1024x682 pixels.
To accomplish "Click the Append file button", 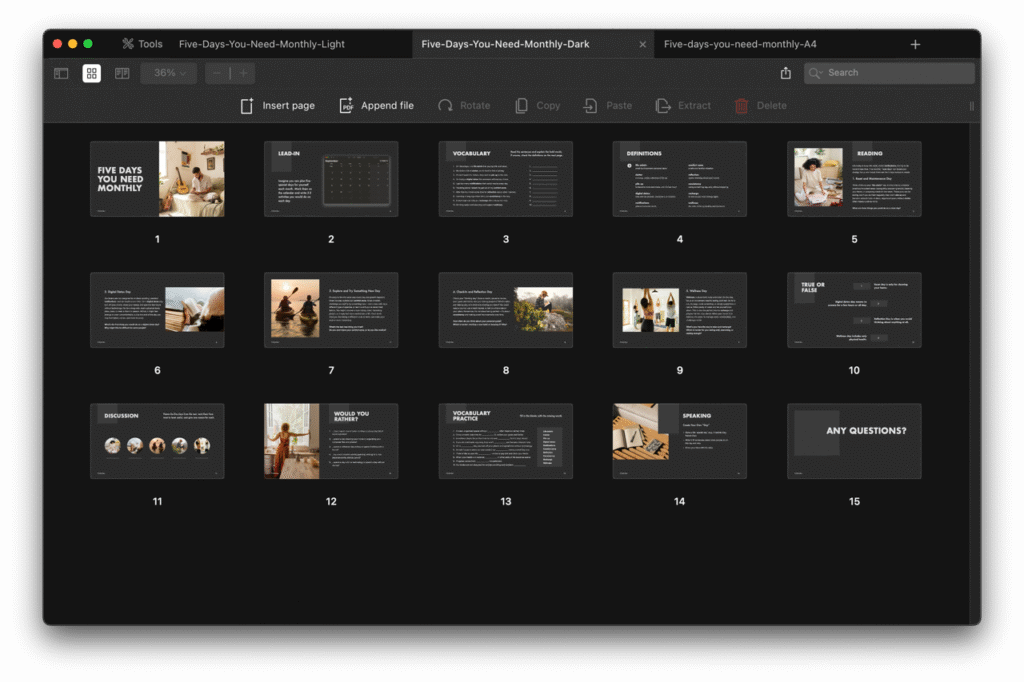I will click(x=376, y=106).
